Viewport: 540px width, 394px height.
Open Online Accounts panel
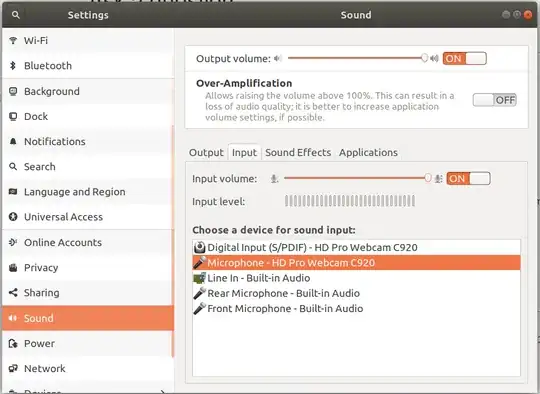(87, 242)
